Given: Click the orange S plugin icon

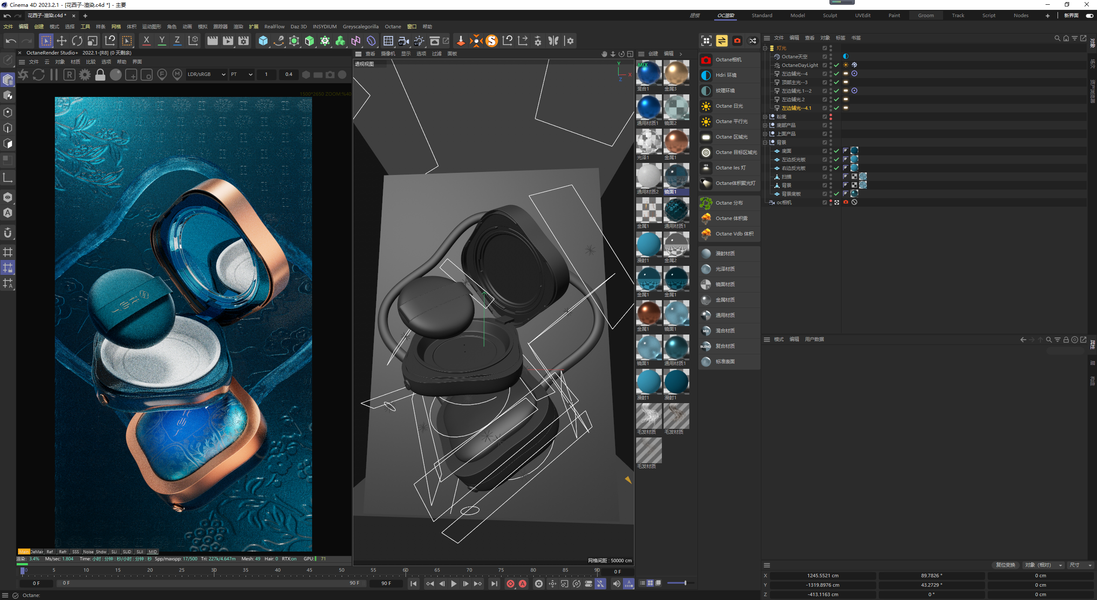Looking at the screenshot, I should [491, 41].
